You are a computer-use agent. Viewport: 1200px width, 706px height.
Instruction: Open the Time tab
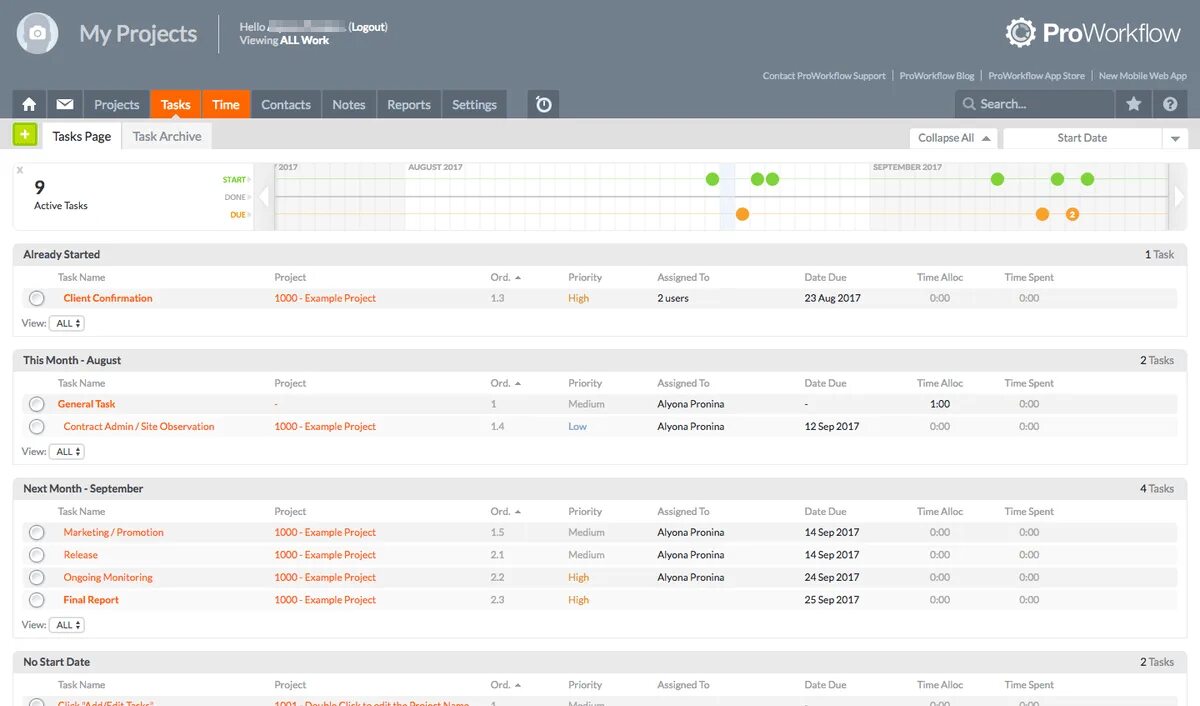226,104
